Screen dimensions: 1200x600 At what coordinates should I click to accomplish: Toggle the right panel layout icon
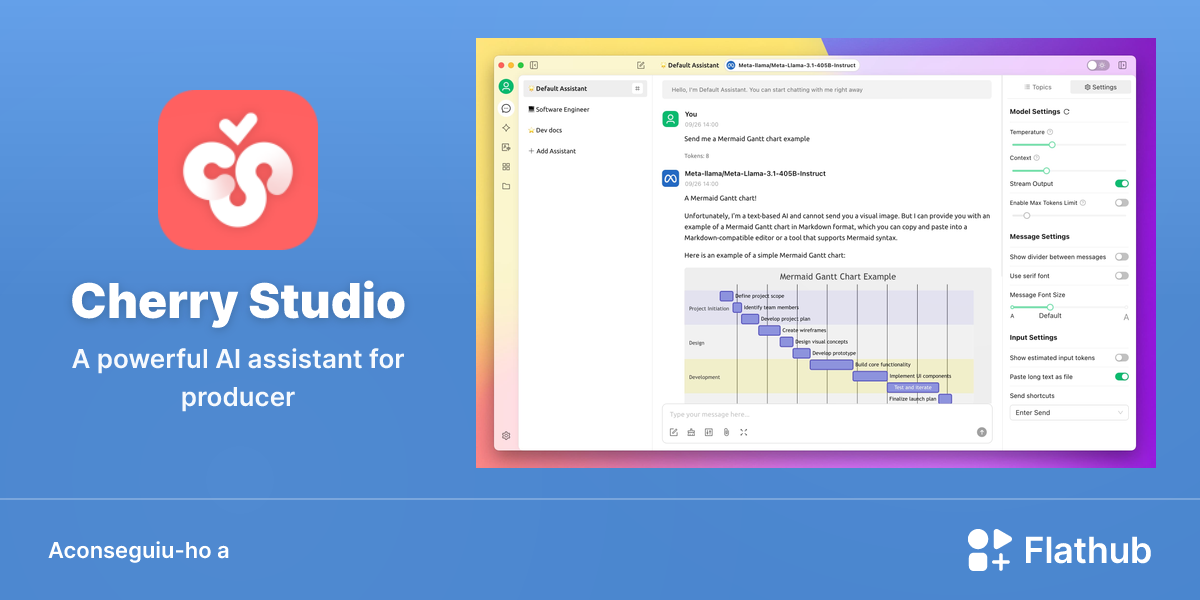(1123, 65)
